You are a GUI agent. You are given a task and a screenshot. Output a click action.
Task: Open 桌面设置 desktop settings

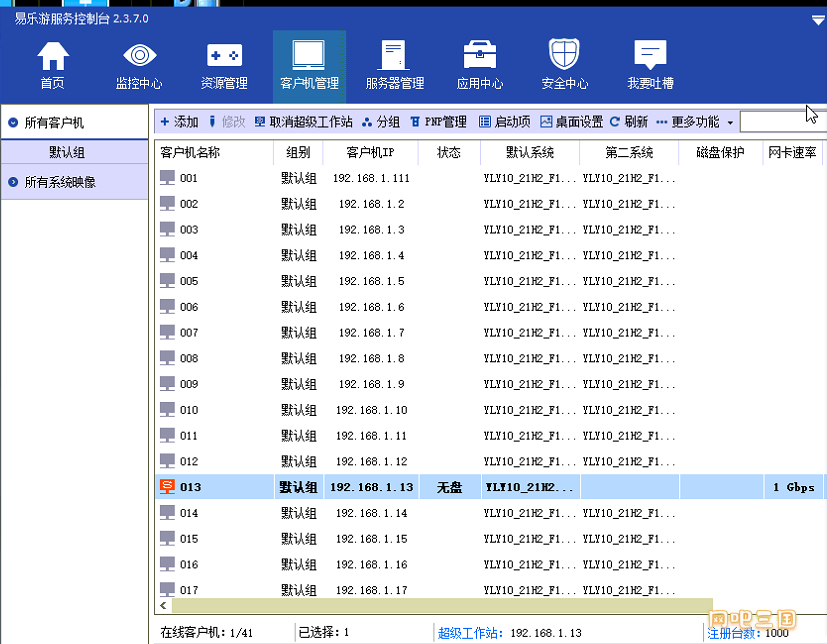point(571,122)
